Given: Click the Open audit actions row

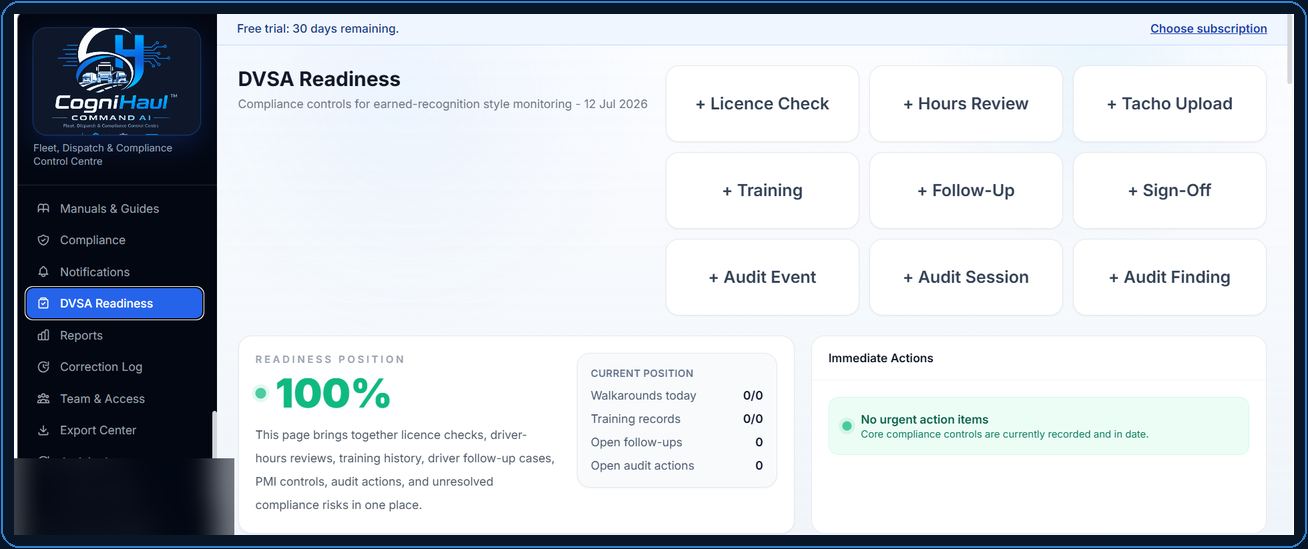Looking at the screenshot, I should pyautogui.click(x=677, y=466).
